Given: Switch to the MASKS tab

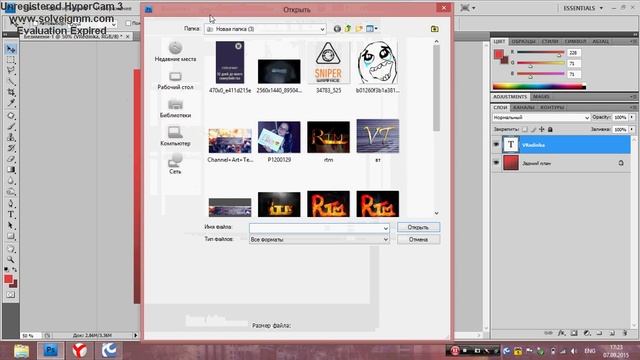Looking at the screenshot, I should pyautogui.click(x=541, y=97).
